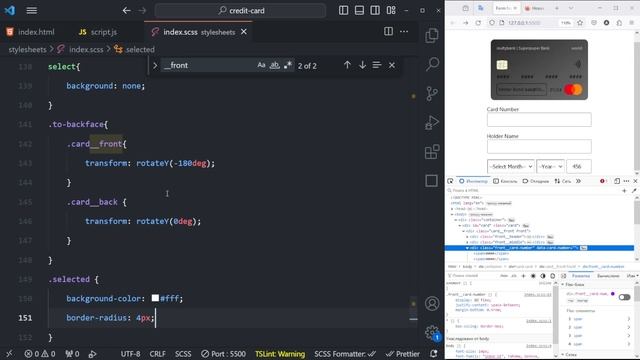Toggle the flexbox overlay switch in devtools
640x360 pixels.
[x=624, y=297]
